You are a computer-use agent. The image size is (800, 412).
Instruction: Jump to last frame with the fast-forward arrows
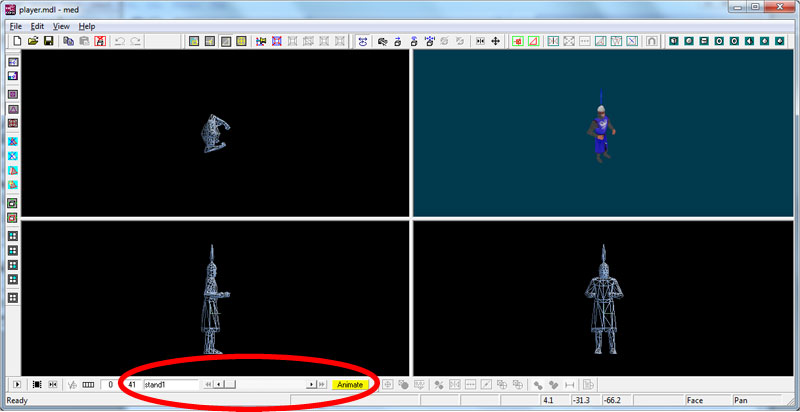(x=321, y=384)
